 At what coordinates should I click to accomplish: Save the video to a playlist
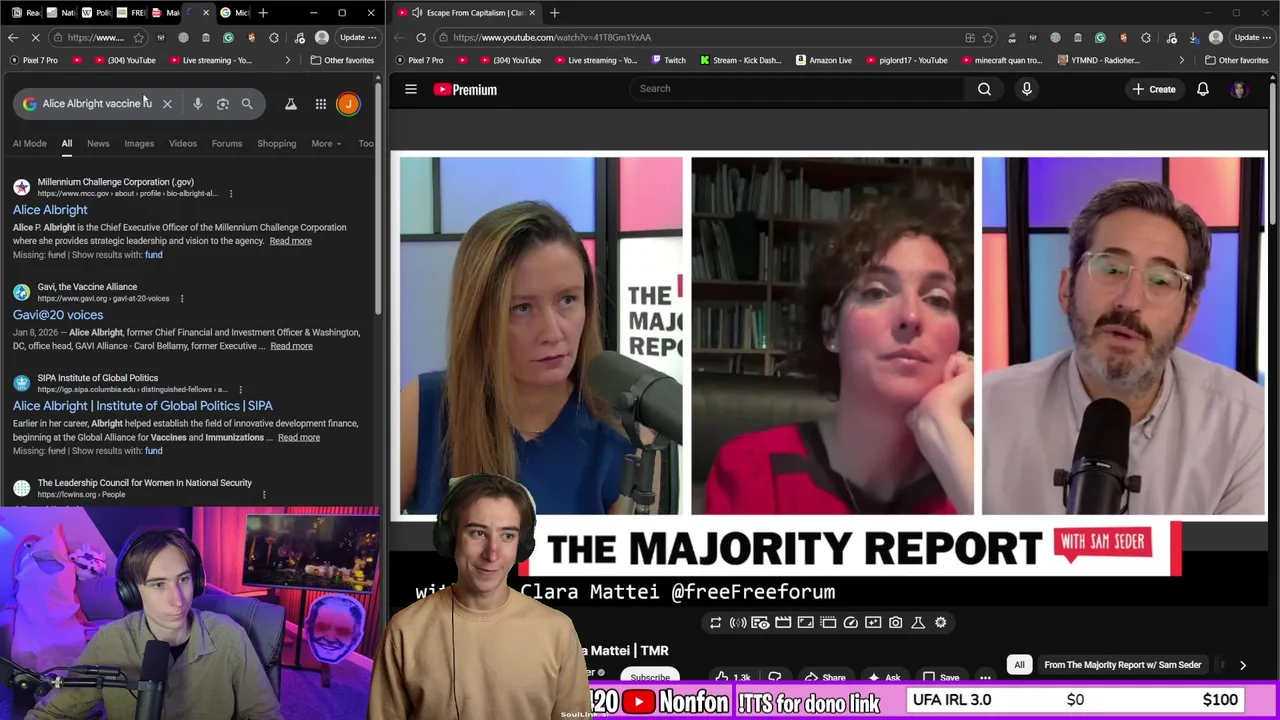[x=941, y=677]
